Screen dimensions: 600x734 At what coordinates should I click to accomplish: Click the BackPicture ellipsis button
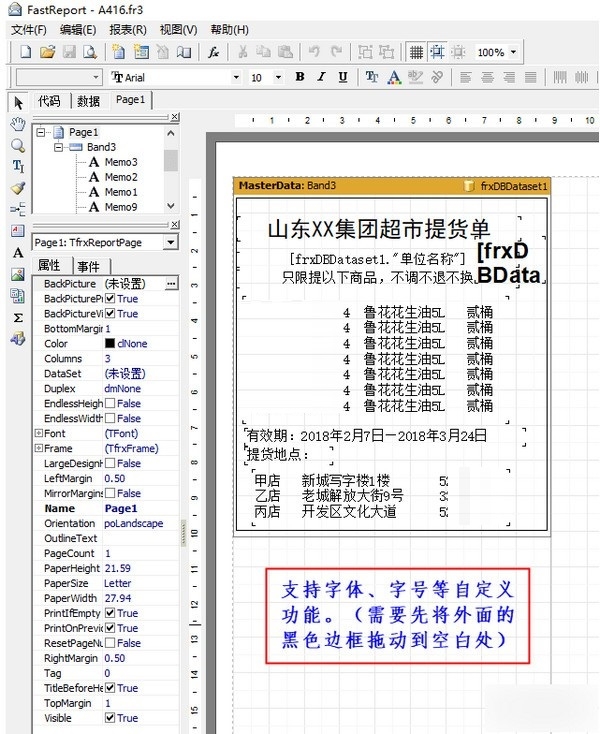[x=171, y=284]
